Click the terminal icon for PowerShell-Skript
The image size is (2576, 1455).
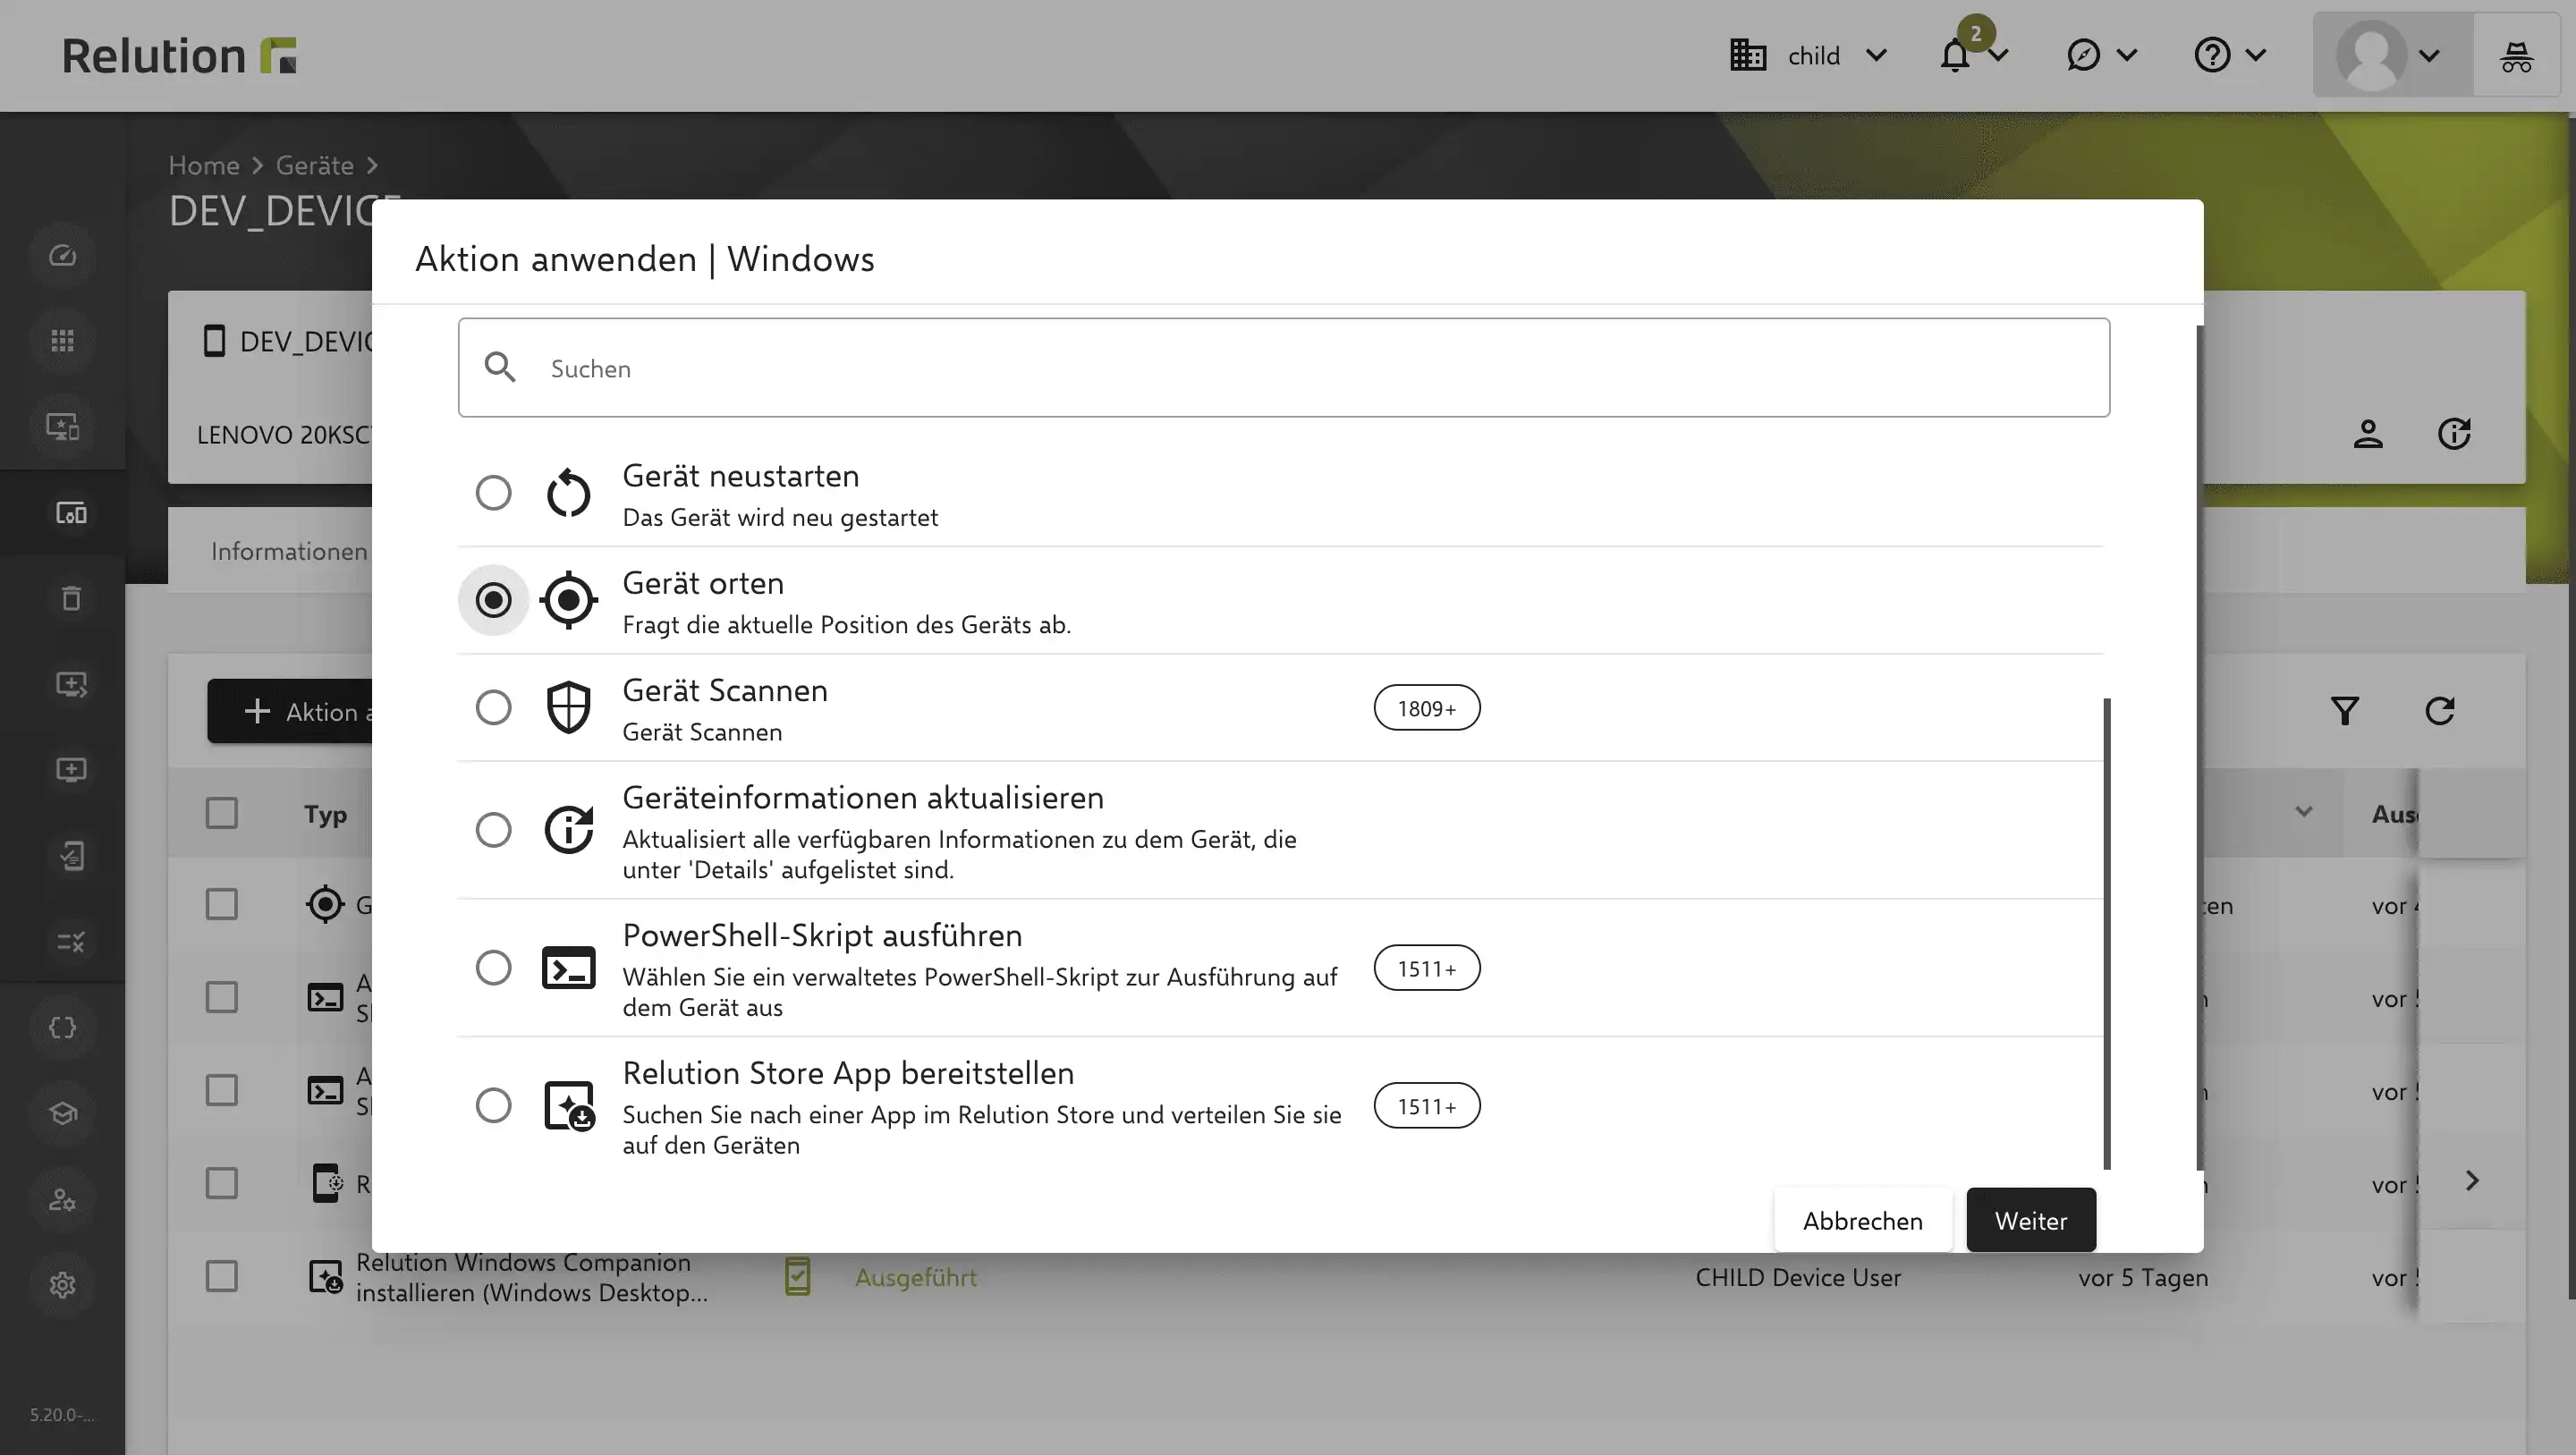[569, 968]
